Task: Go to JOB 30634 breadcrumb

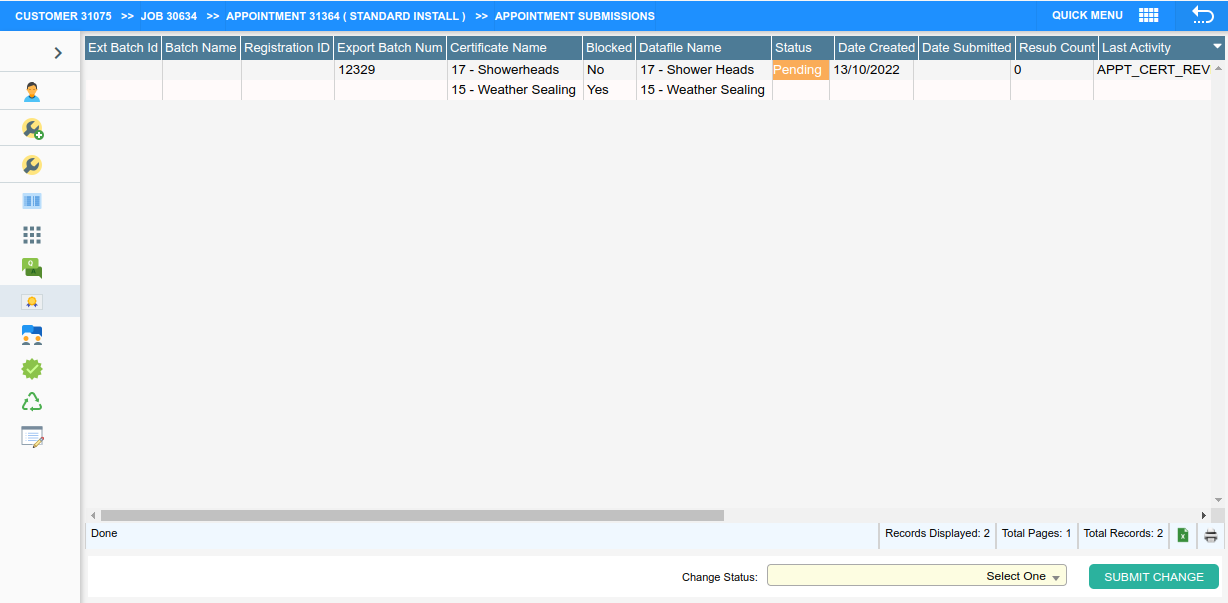Action: (168, 16)
